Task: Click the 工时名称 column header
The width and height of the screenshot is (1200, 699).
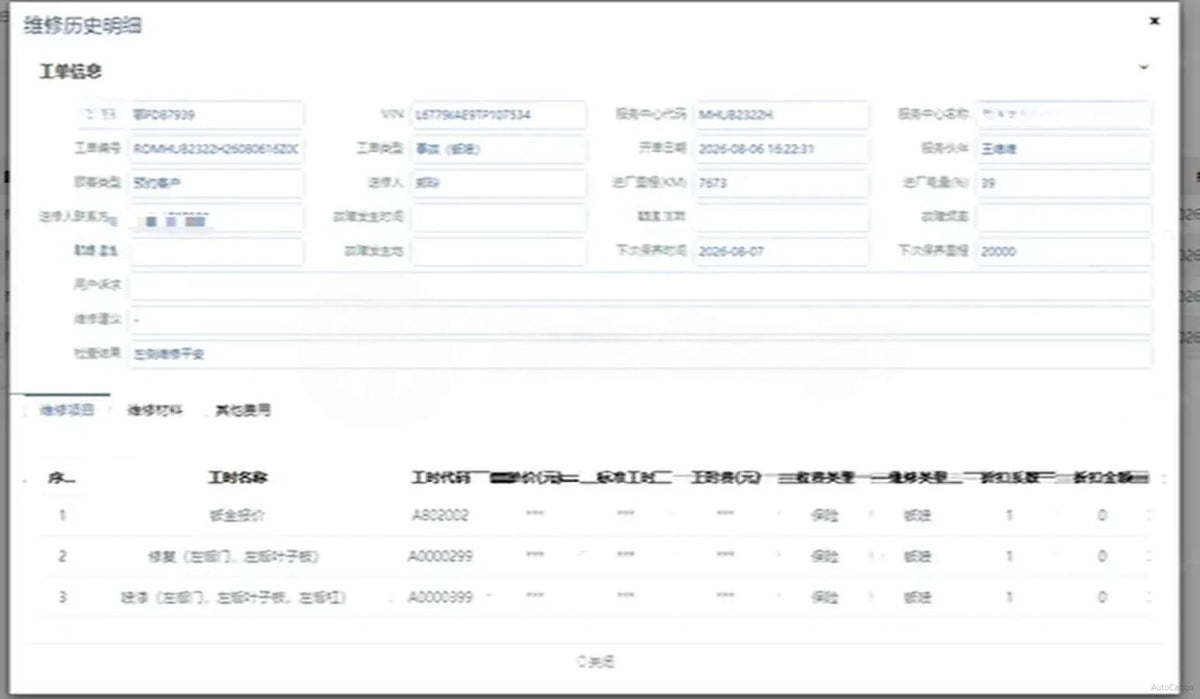Action: coord(237,478)
